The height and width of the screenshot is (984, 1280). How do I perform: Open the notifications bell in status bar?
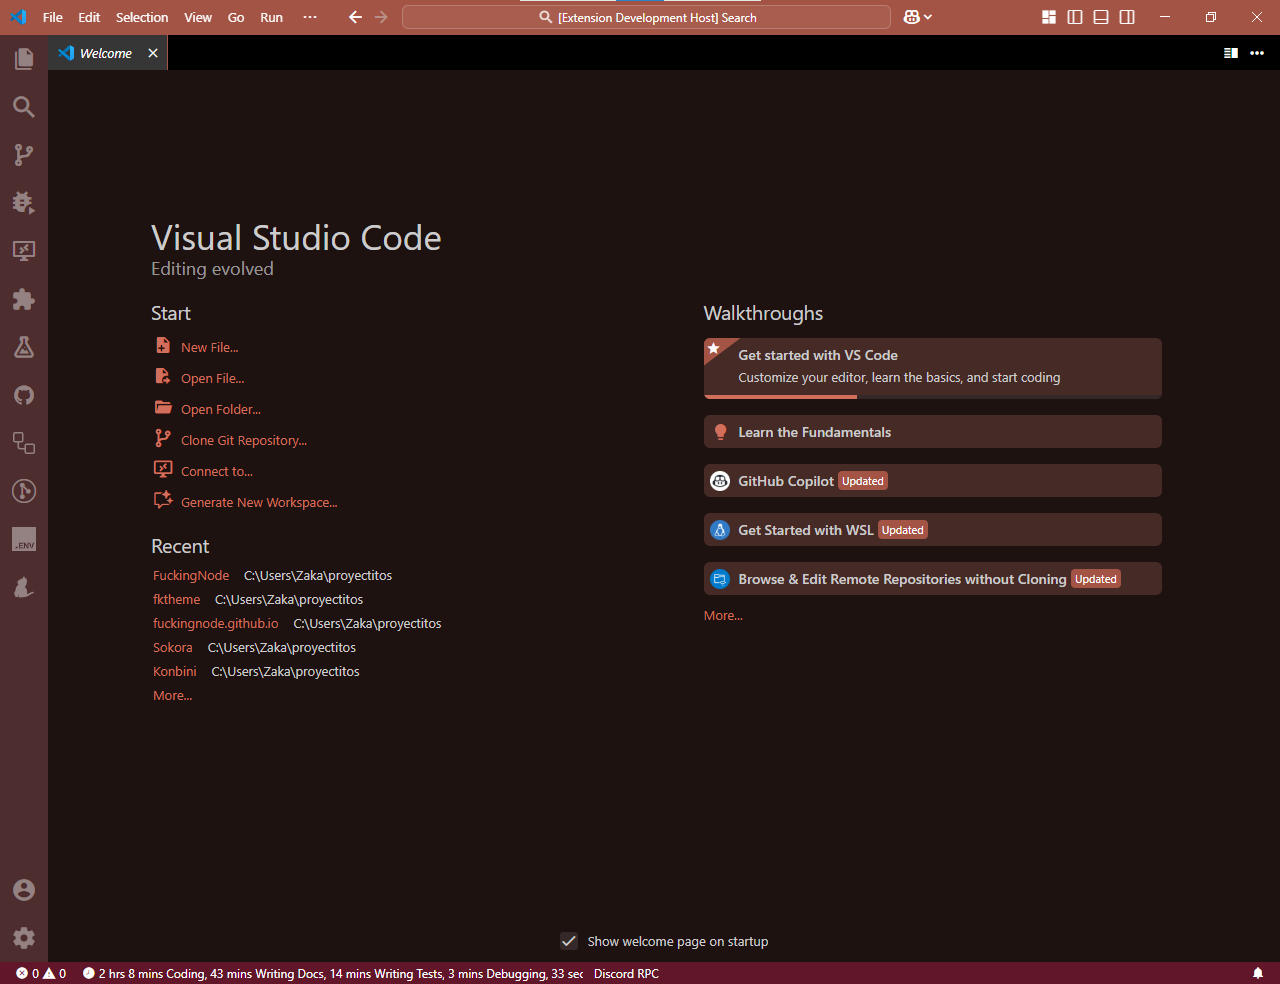[x=1258, y=973]
